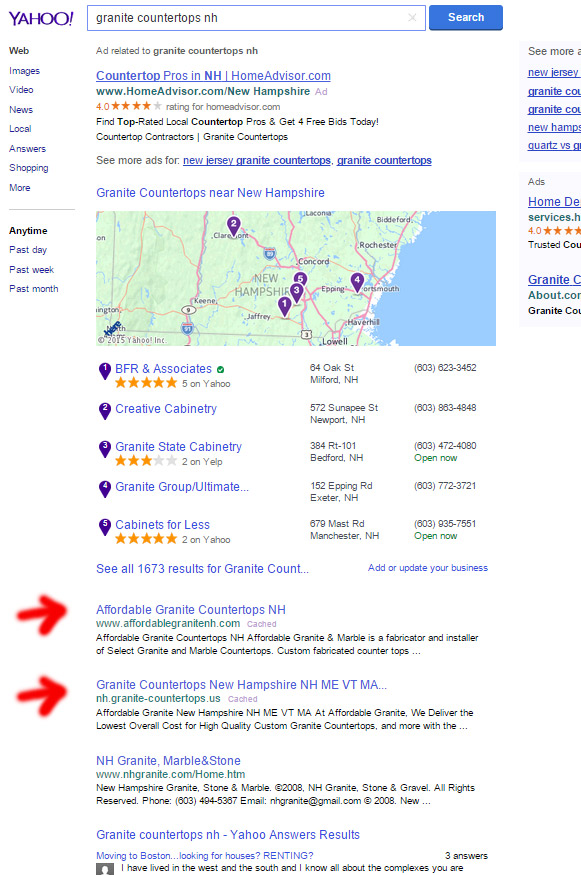Open NH Granite, Marble&Stone result
The image size is (581, 875).
(x=168, y=761)
